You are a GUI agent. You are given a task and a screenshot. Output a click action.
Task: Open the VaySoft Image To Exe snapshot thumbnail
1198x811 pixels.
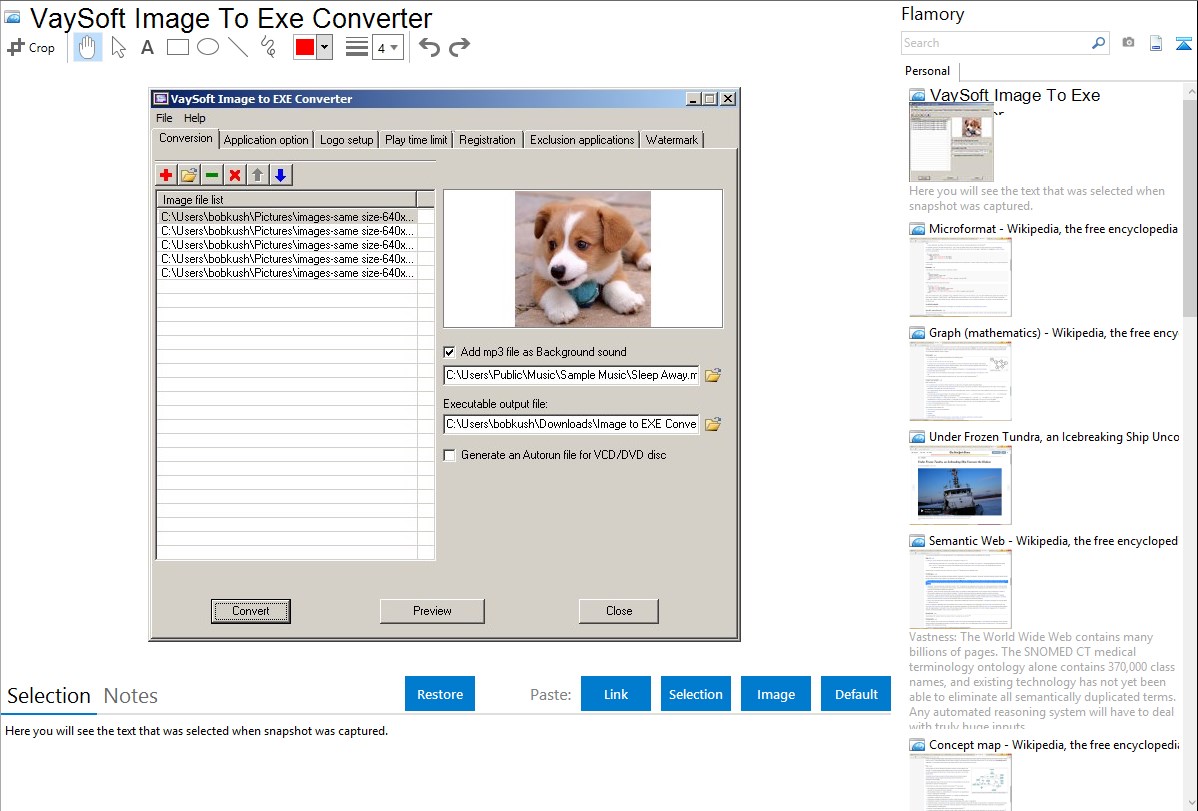pyautogui.click(x=951, y=143)
